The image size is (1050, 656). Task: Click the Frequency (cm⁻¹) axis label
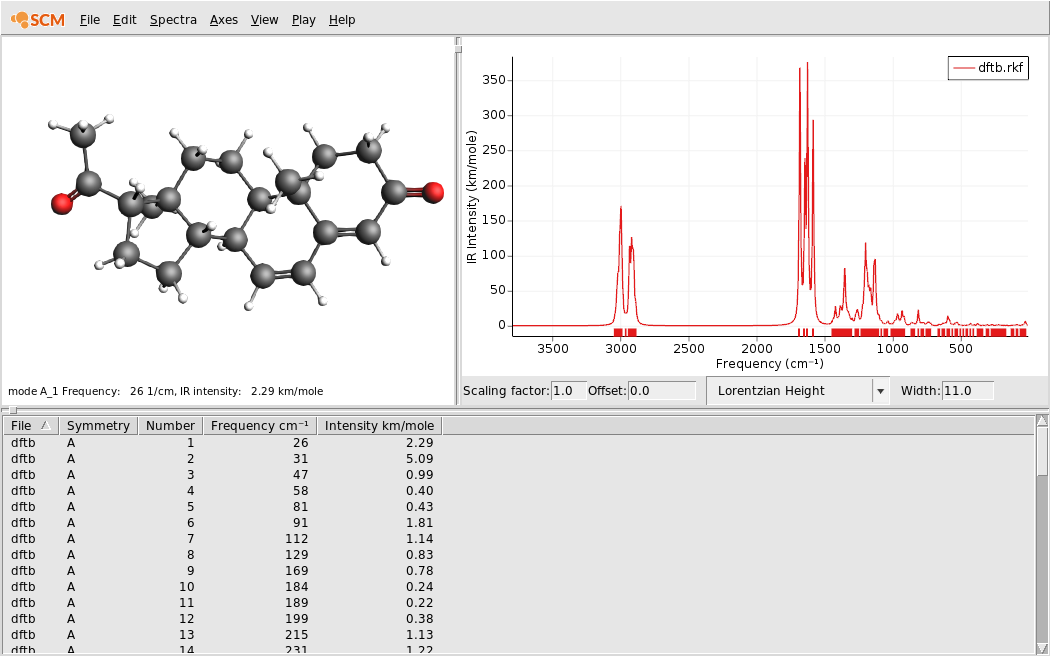769,364
